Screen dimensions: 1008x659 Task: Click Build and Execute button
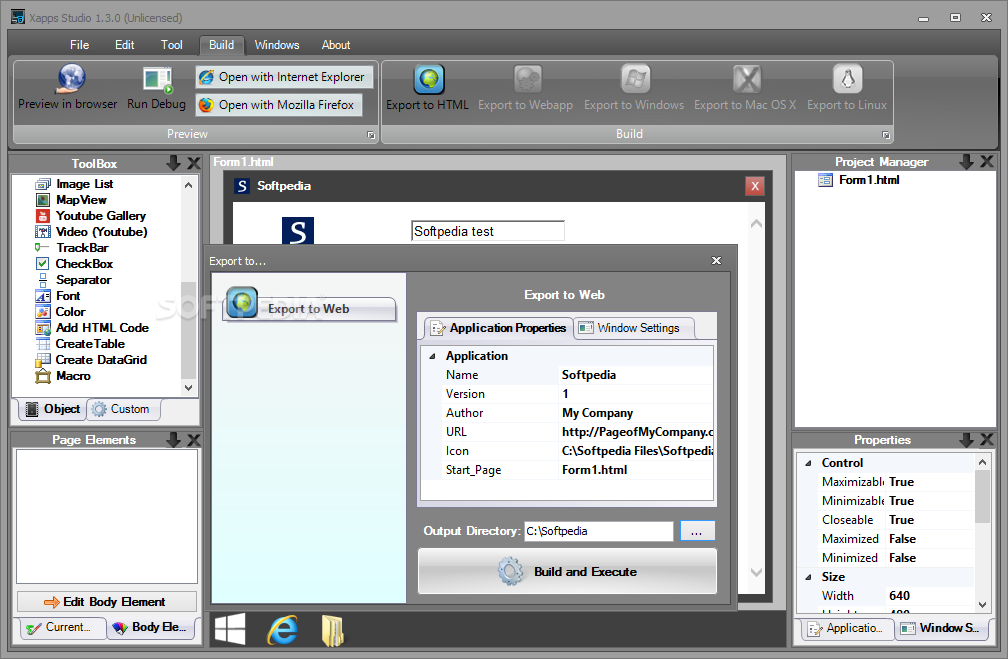coord(567,572)
